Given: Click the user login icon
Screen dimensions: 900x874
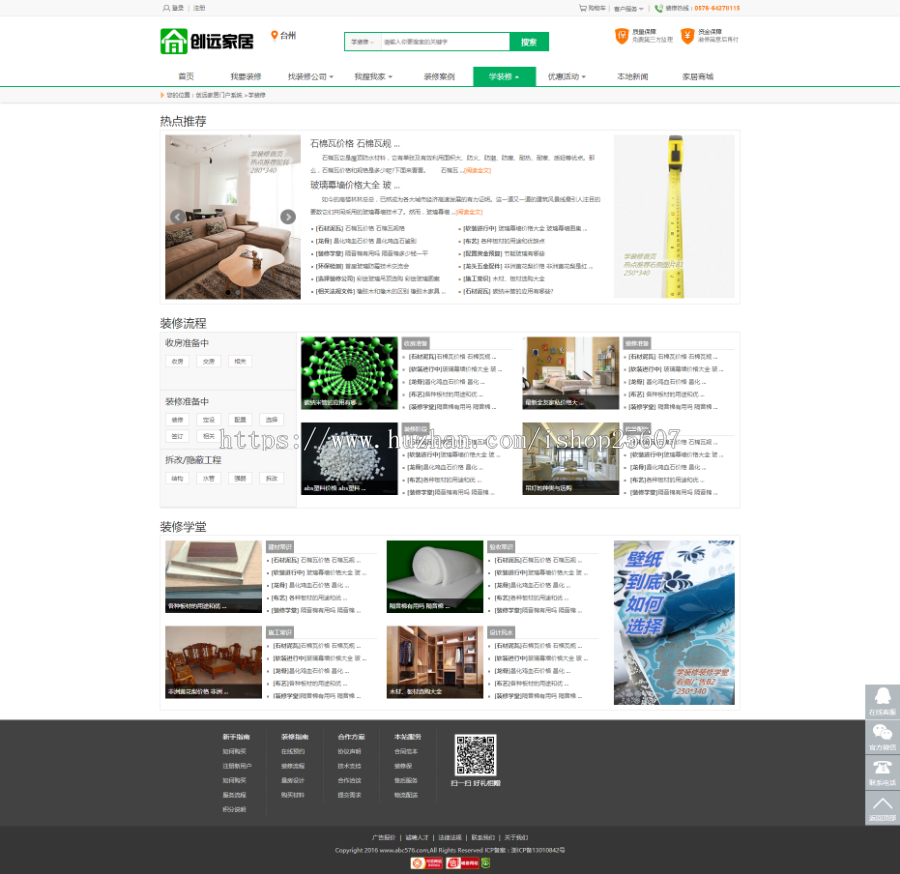Looking at the screenshot, I should point(166,8).
